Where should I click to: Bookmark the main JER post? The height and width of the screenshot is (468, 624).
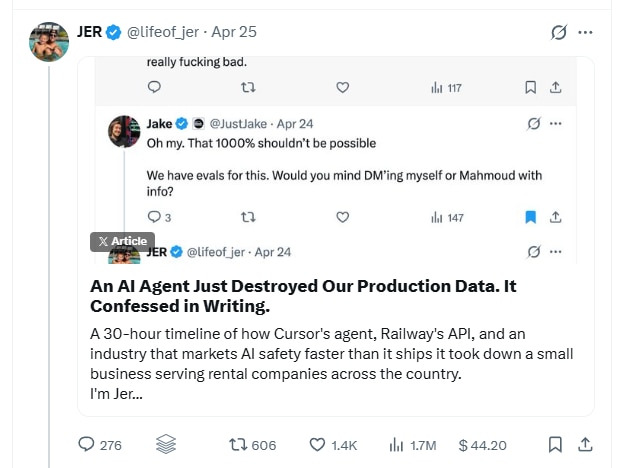coord(555,444)
